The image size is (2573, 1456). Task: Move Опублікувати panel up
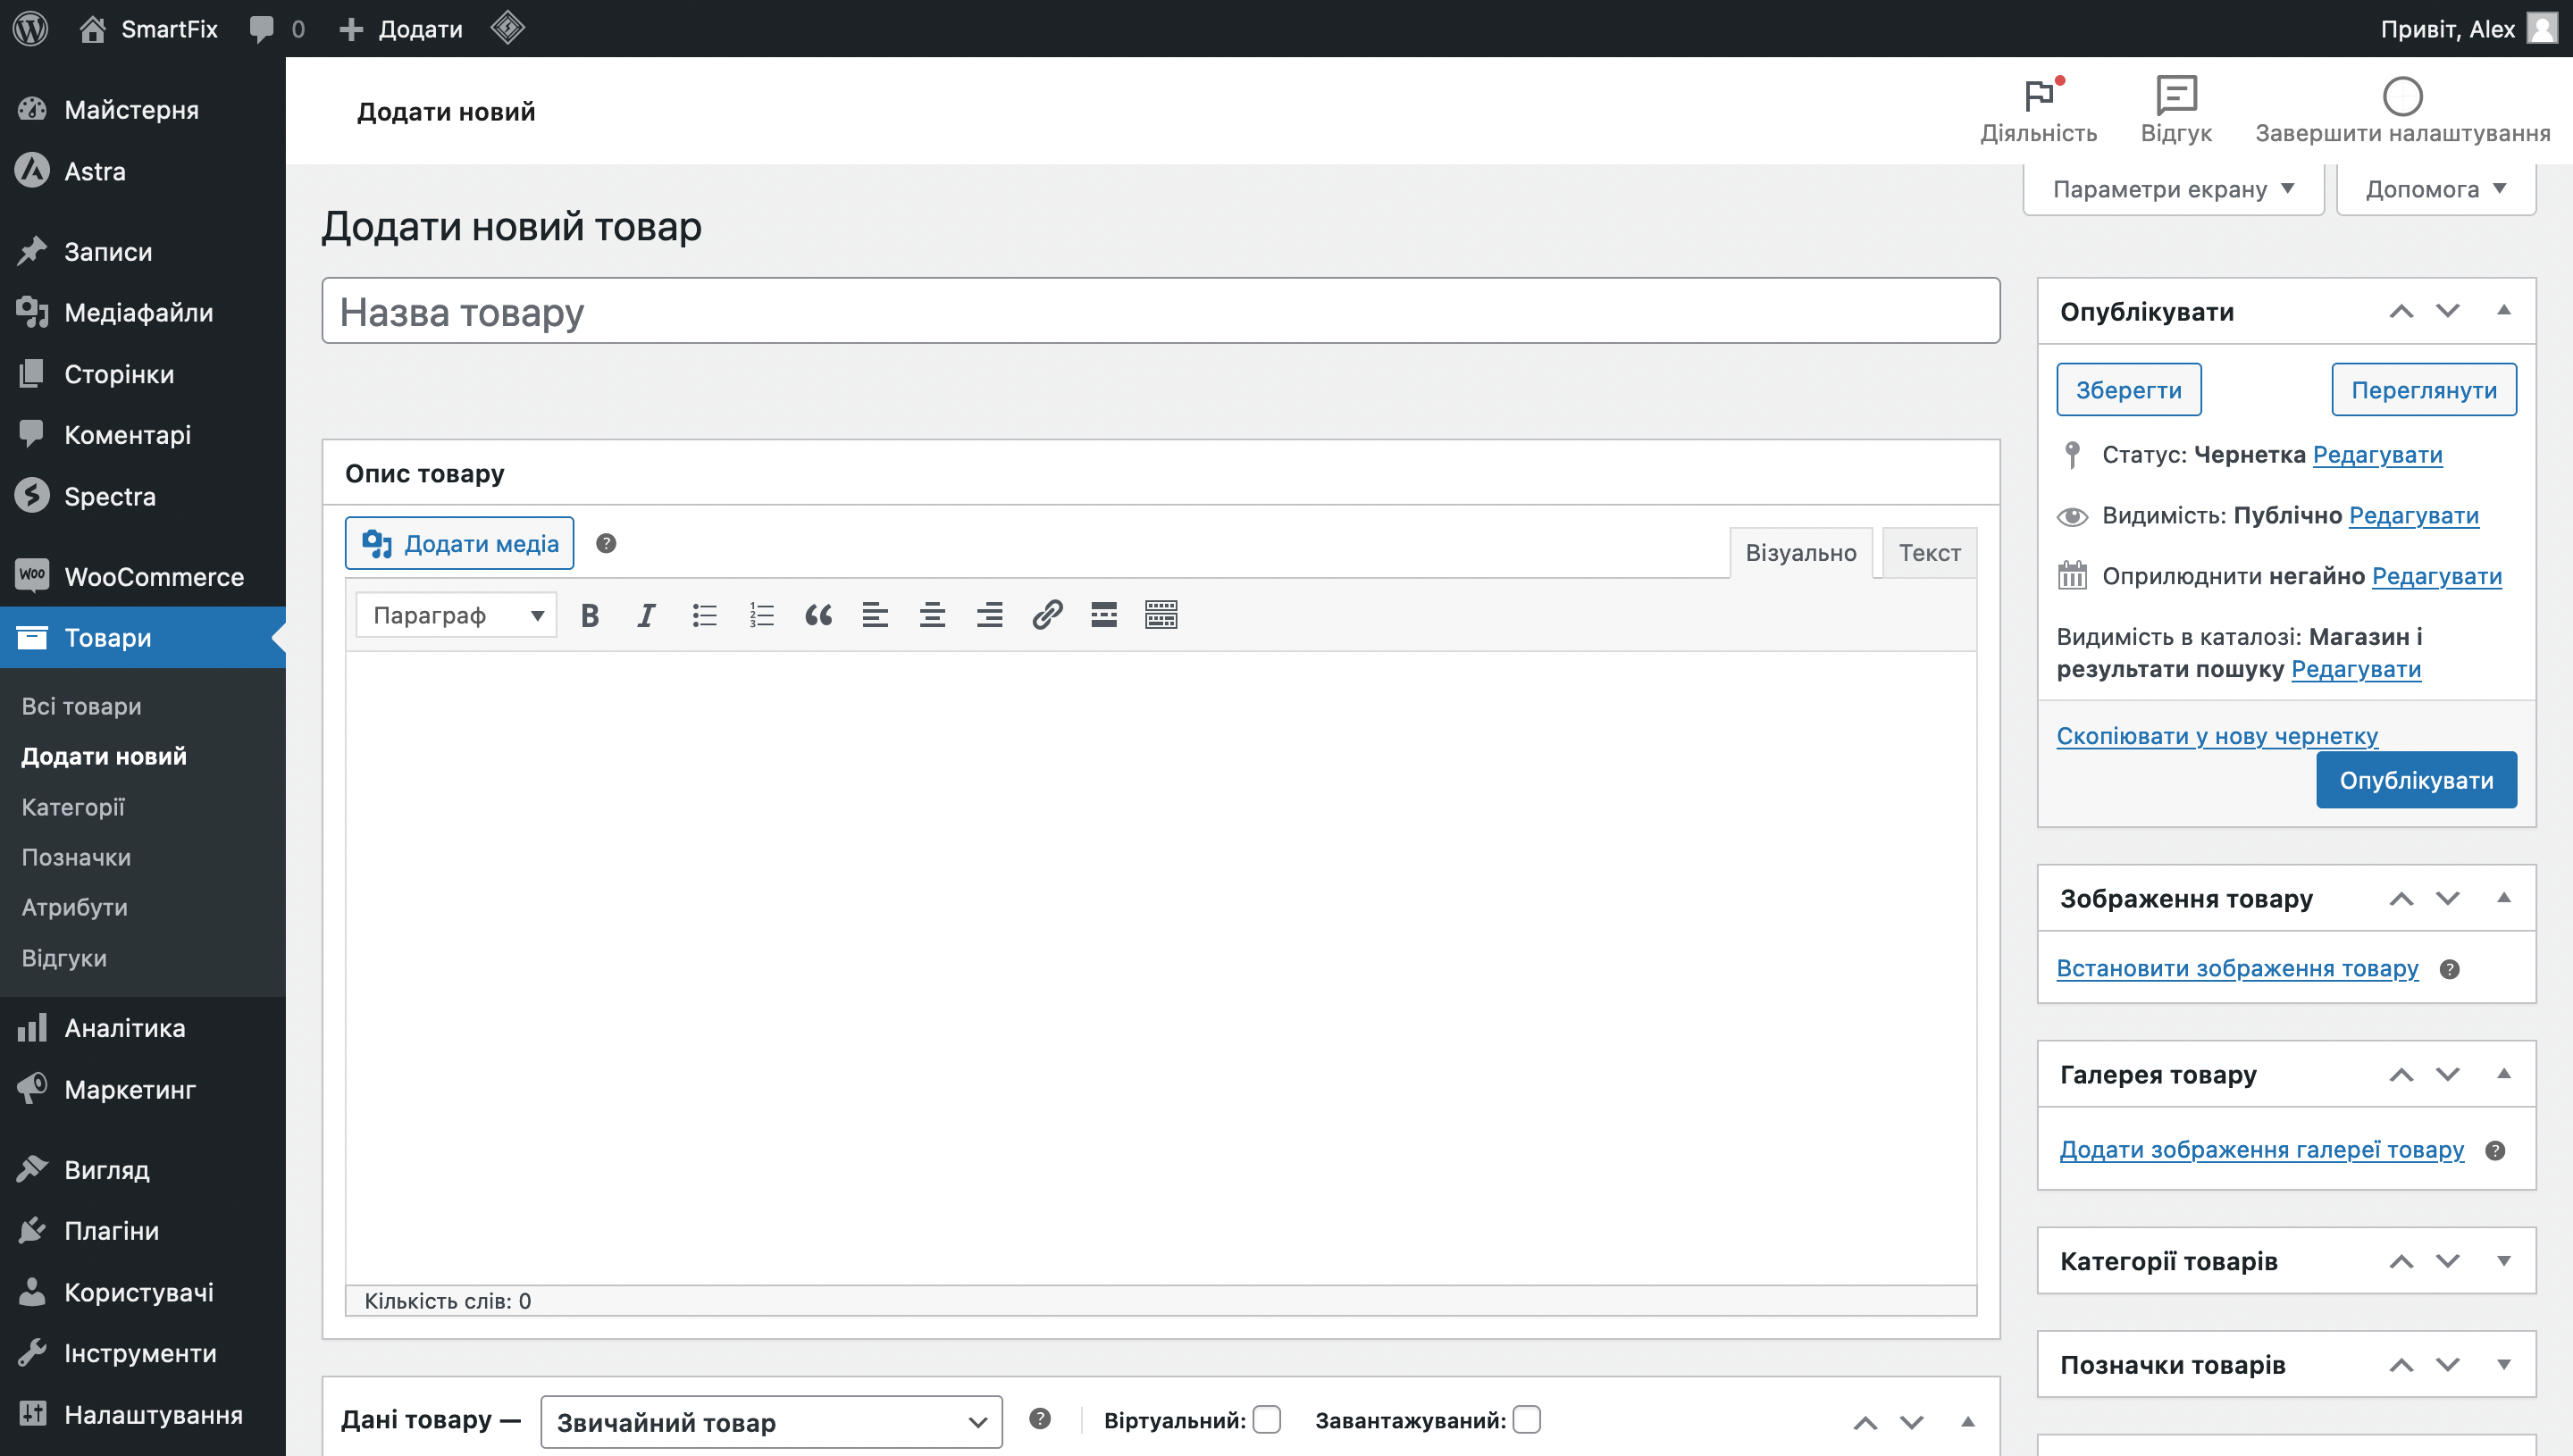click(x=2401, y=311)
